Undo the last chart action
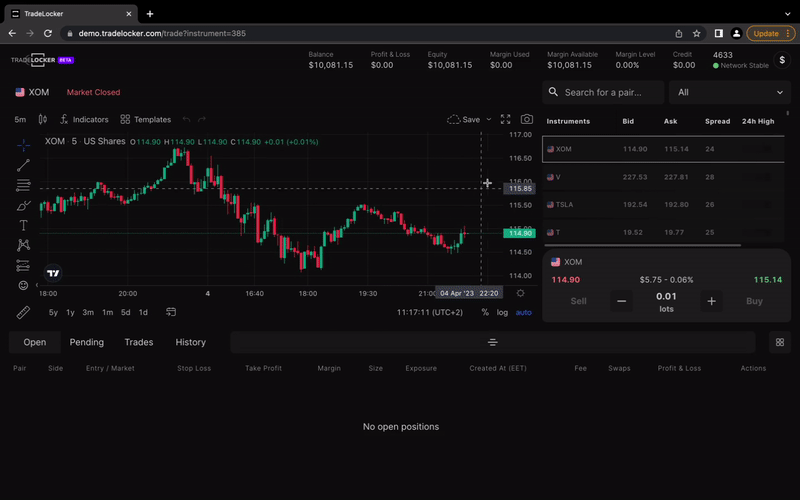This screenshot has width=800, height=500. (x=186, y=119)
